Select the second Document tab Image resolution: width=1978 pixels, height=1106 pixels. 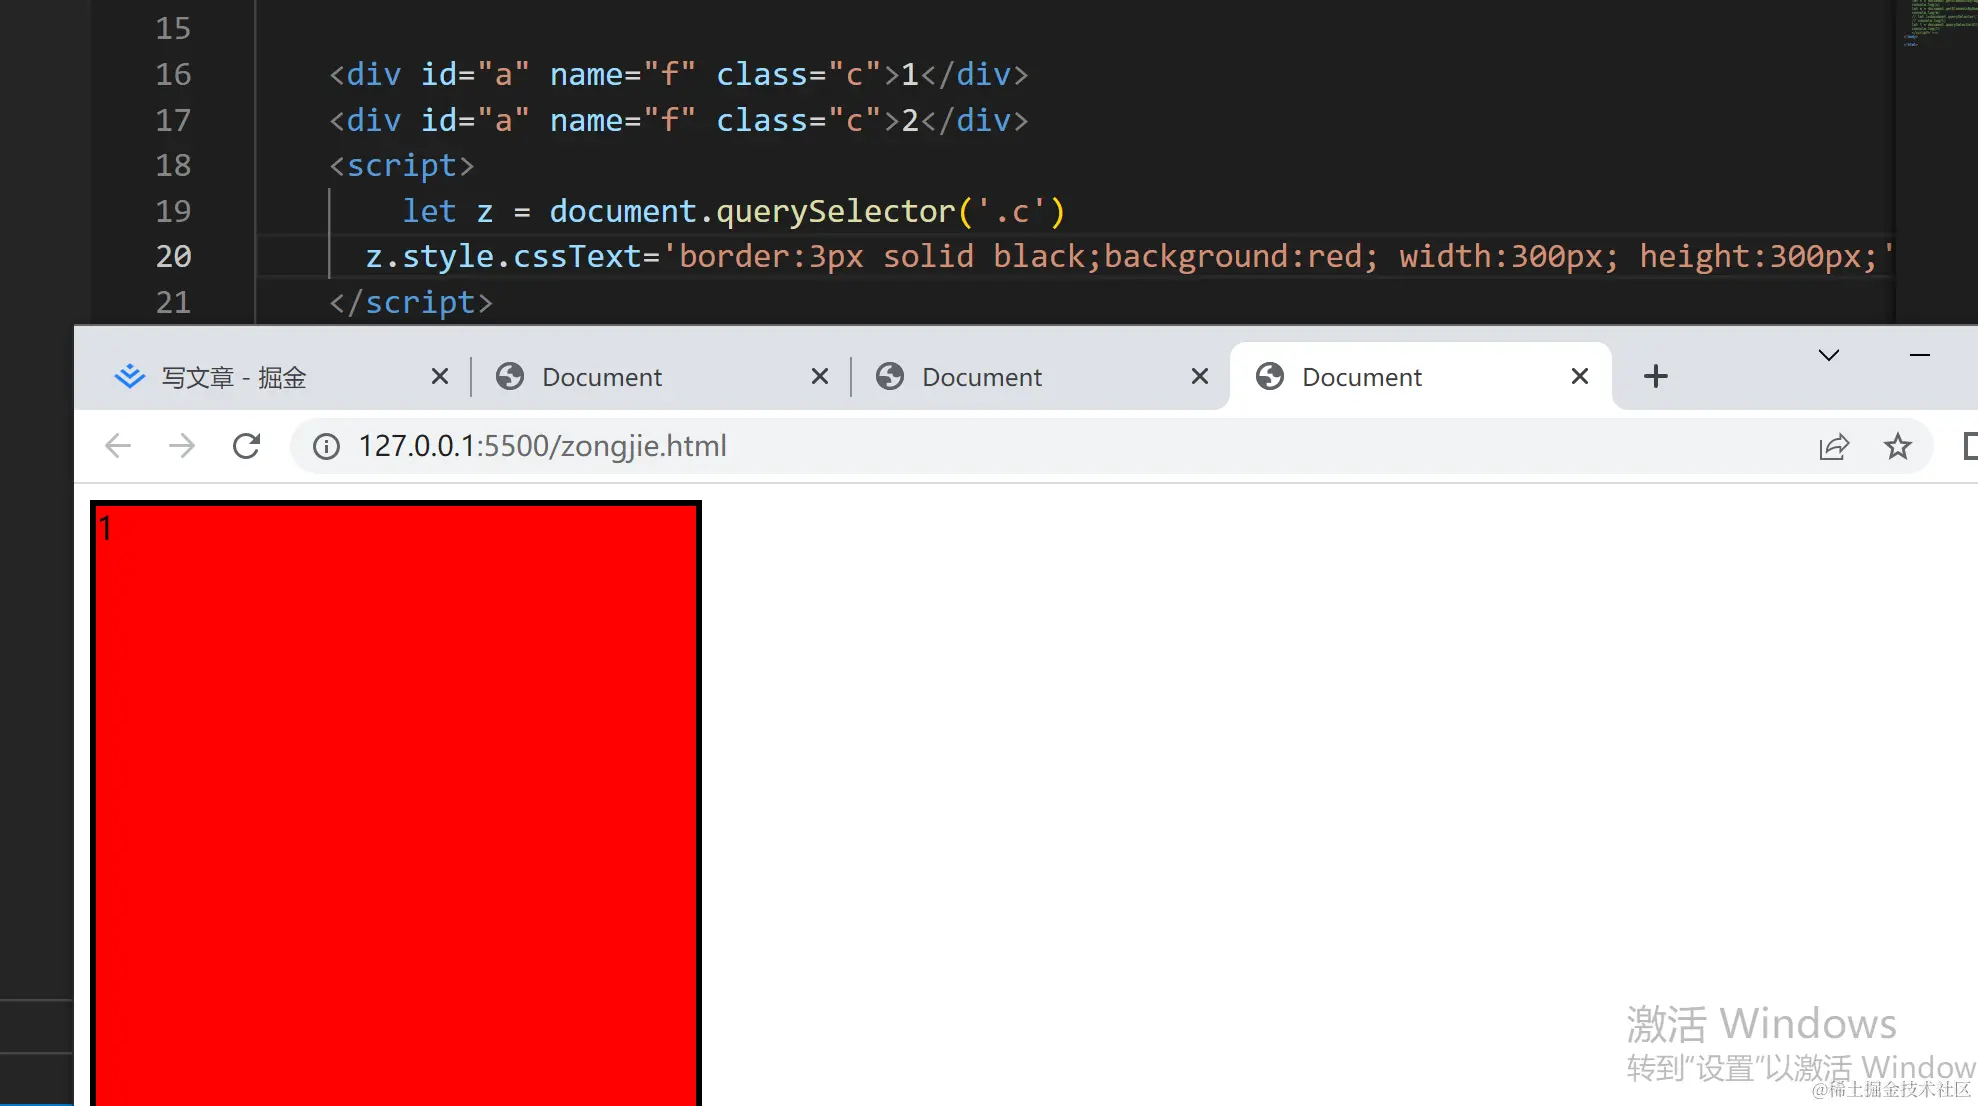(982, 377)
